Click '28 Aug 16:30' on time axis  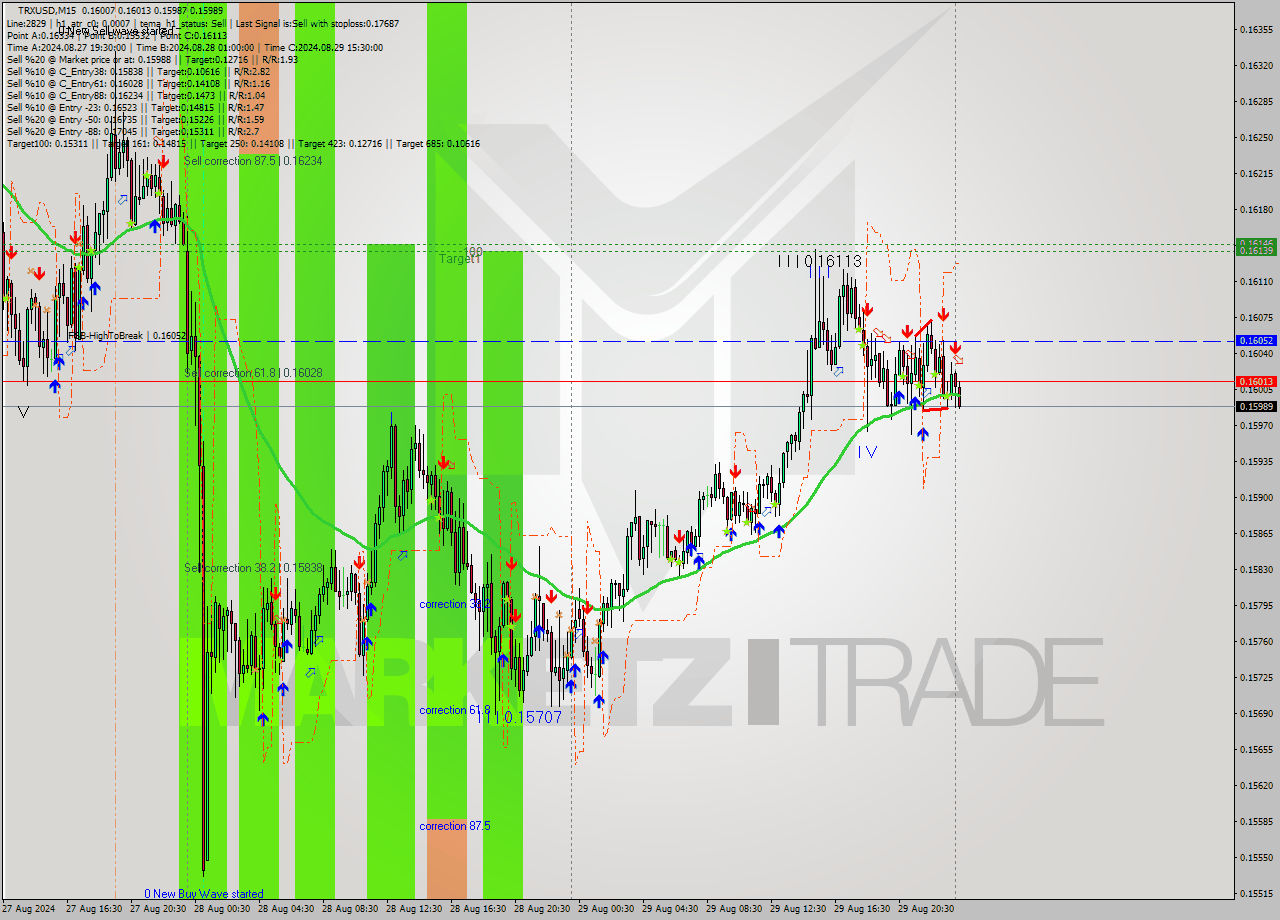coord(478,909)
